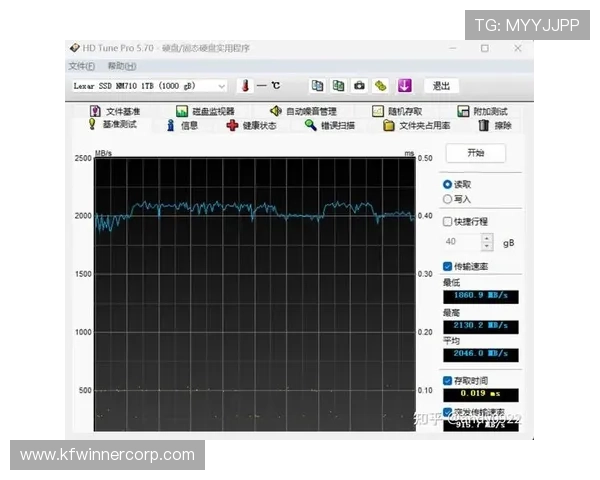The image size is (600, 480).
Task: Switch to the 磁盘监视器 tab
Action: pos(205,111)
